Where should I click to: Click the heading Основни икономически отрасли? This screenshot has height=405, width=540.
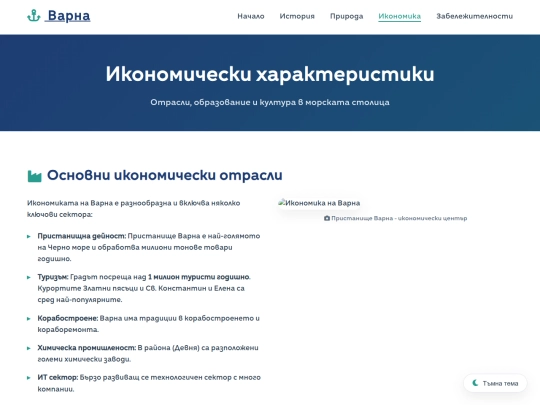[165, 175]
